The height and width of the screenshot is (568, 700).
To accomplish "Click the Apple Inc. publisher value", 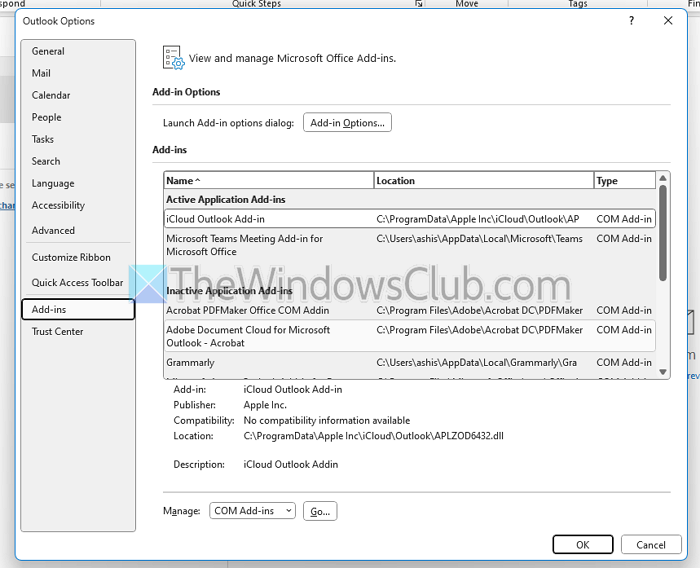I will (x=265, y=405).
